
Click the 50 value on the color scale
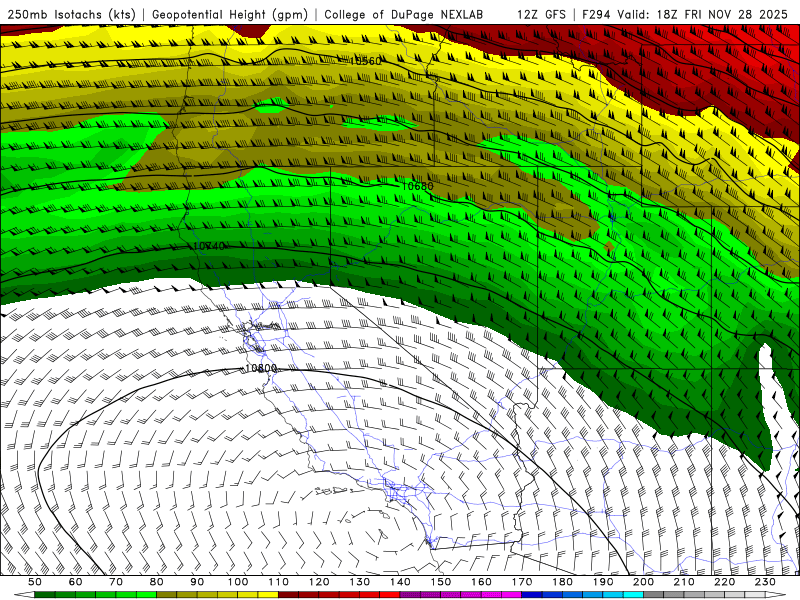pyautogui.click(x=35, y=582)
